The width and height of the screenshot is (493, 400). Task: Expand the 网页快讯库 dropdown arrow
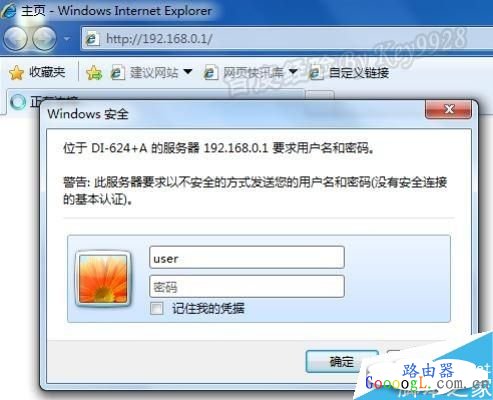coord(293,71)
